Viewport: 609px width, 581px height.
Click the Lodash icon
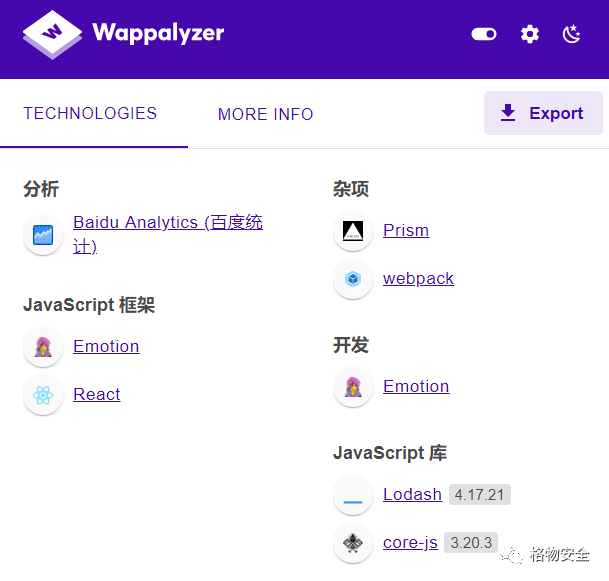353,495
